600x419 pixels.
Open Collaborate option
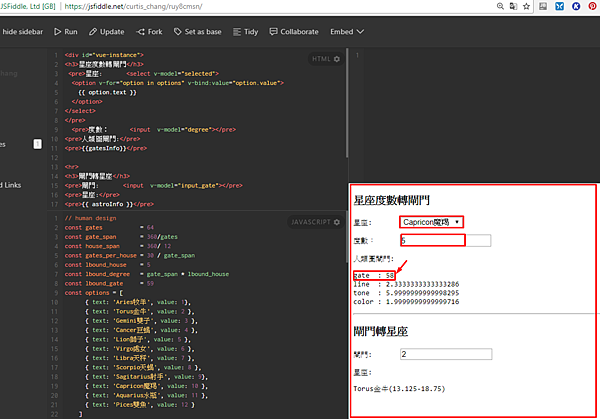click(294, 32)
